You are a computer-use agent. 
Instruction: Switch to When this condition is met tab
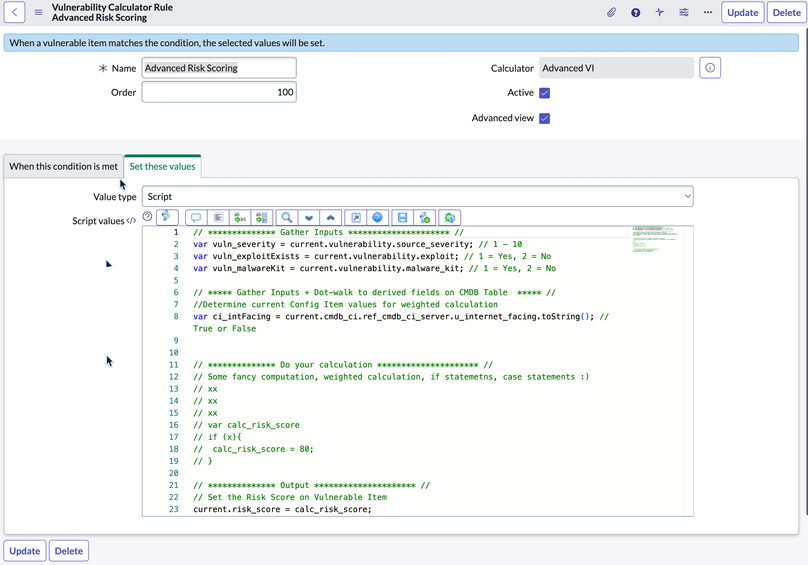[63, 166]
